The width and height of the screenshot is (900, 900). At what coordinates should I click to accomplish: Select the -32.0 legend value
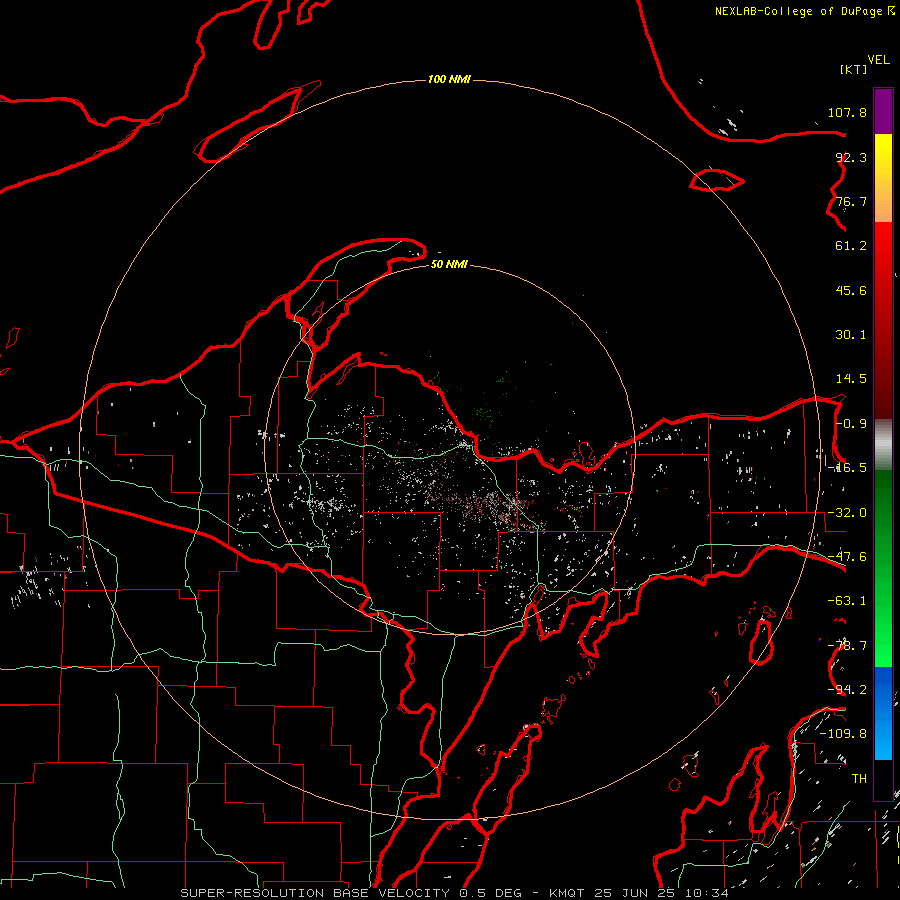point(847,513)
